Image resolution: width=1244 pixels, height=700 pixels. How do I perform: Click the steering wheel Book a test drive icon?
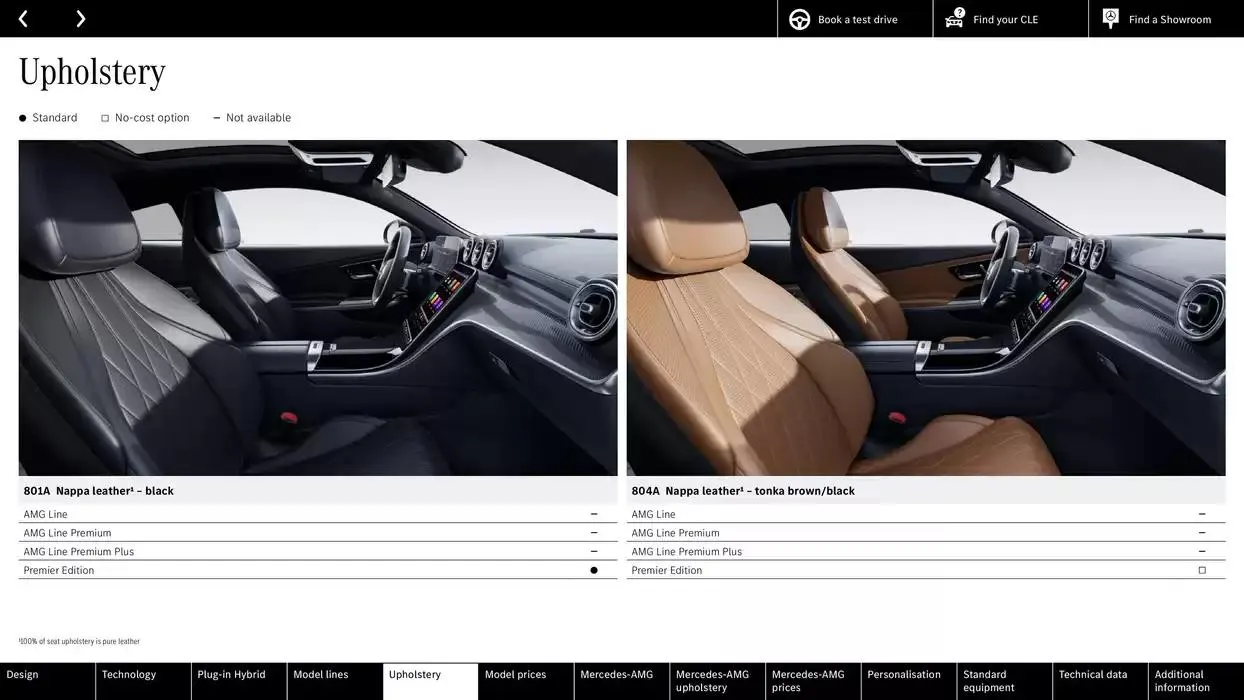798,18
